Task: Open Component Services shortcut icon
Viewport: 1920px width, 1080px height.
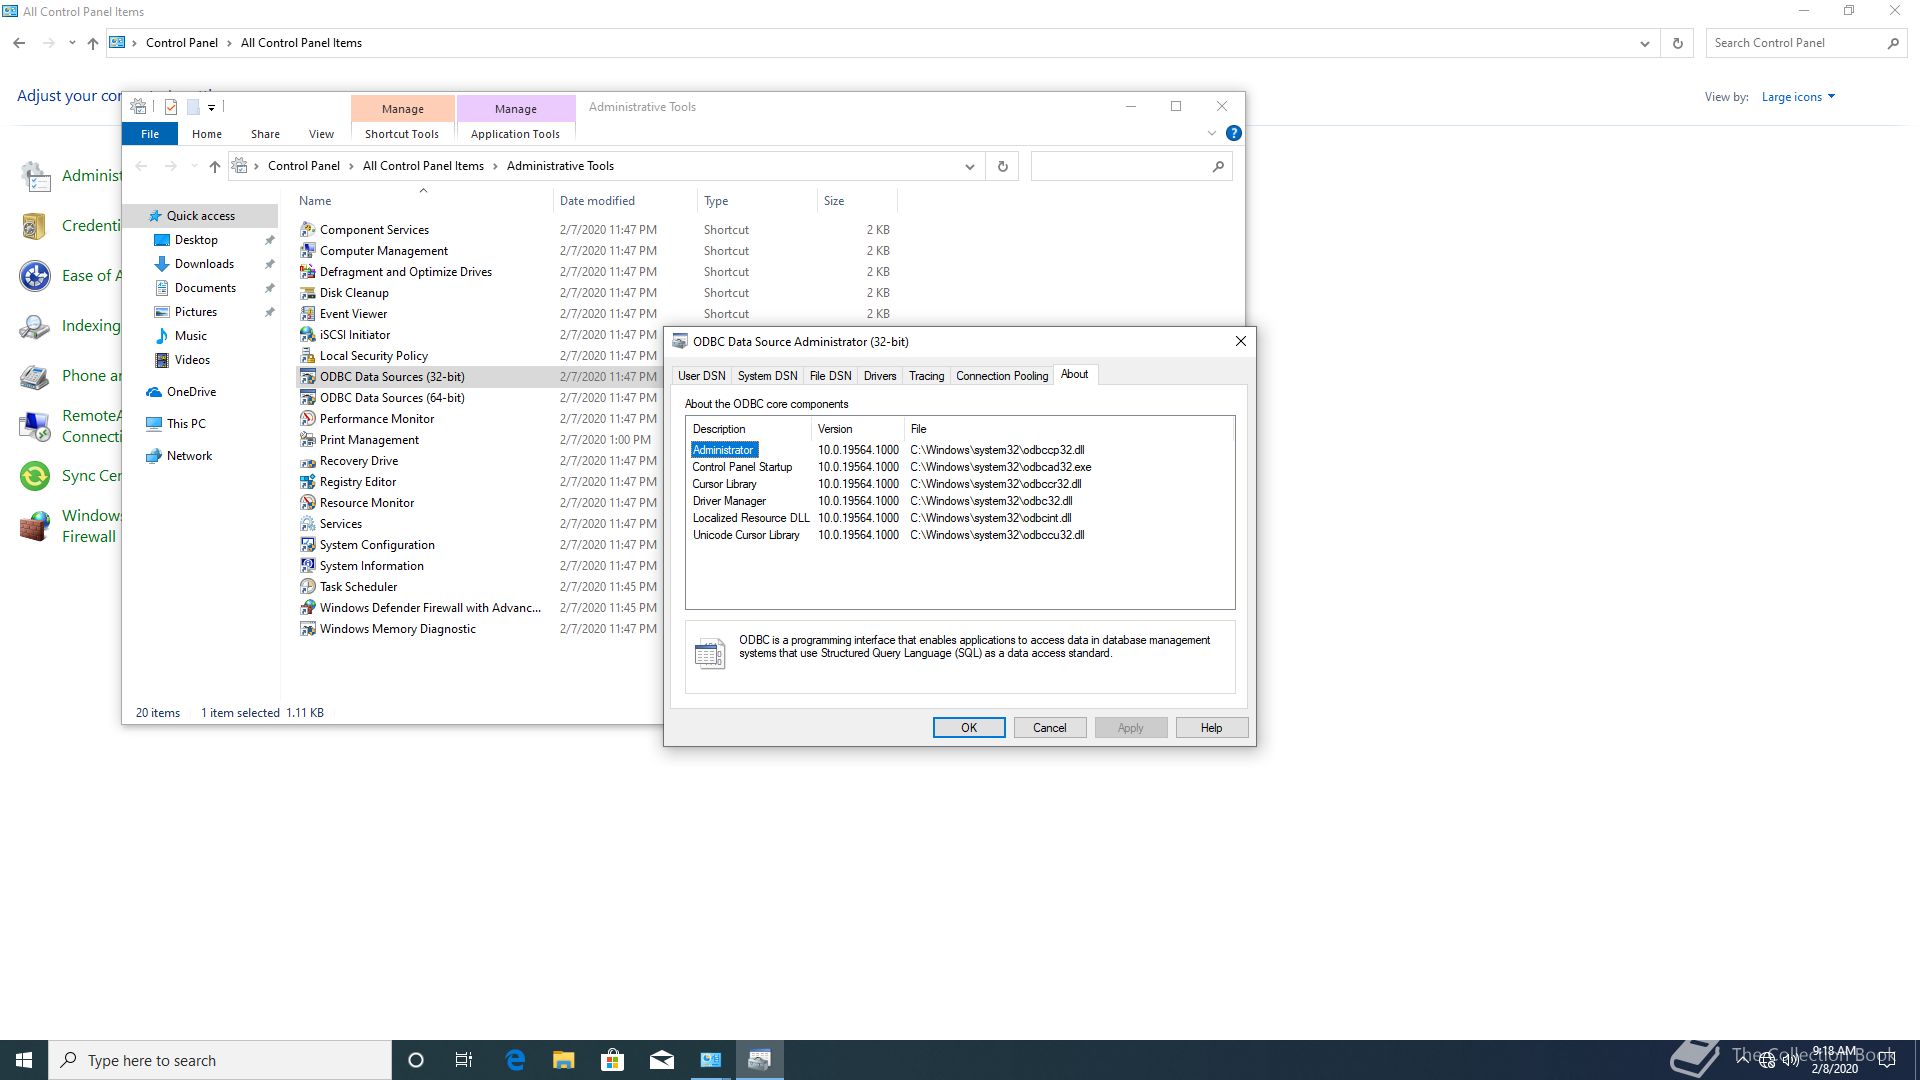Action: pos(308,230)
